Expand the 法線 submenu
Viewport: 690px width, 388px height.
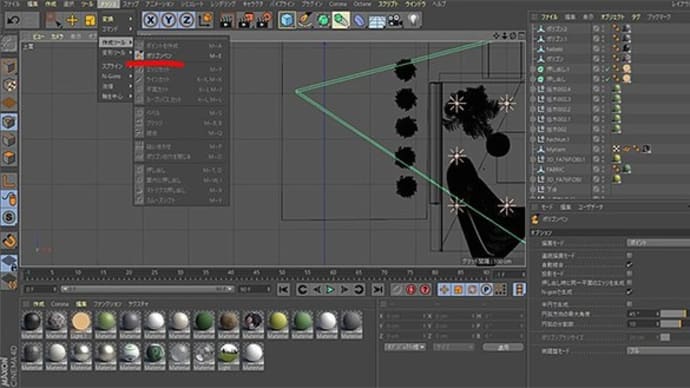[116, 86]
